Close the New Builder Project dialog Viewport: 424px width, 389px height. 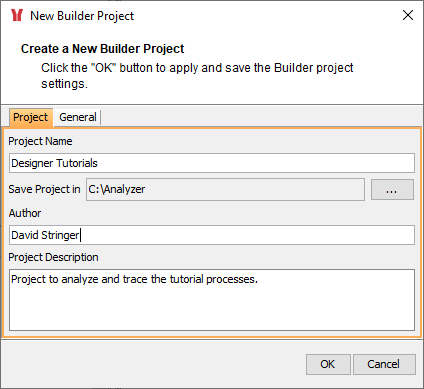pos(408,15)
